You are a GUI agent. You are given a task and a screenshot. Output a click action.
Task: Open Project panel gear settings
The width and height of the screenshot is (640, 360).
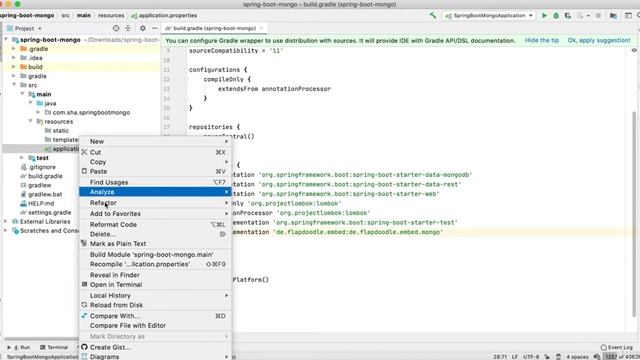point(142,28)
